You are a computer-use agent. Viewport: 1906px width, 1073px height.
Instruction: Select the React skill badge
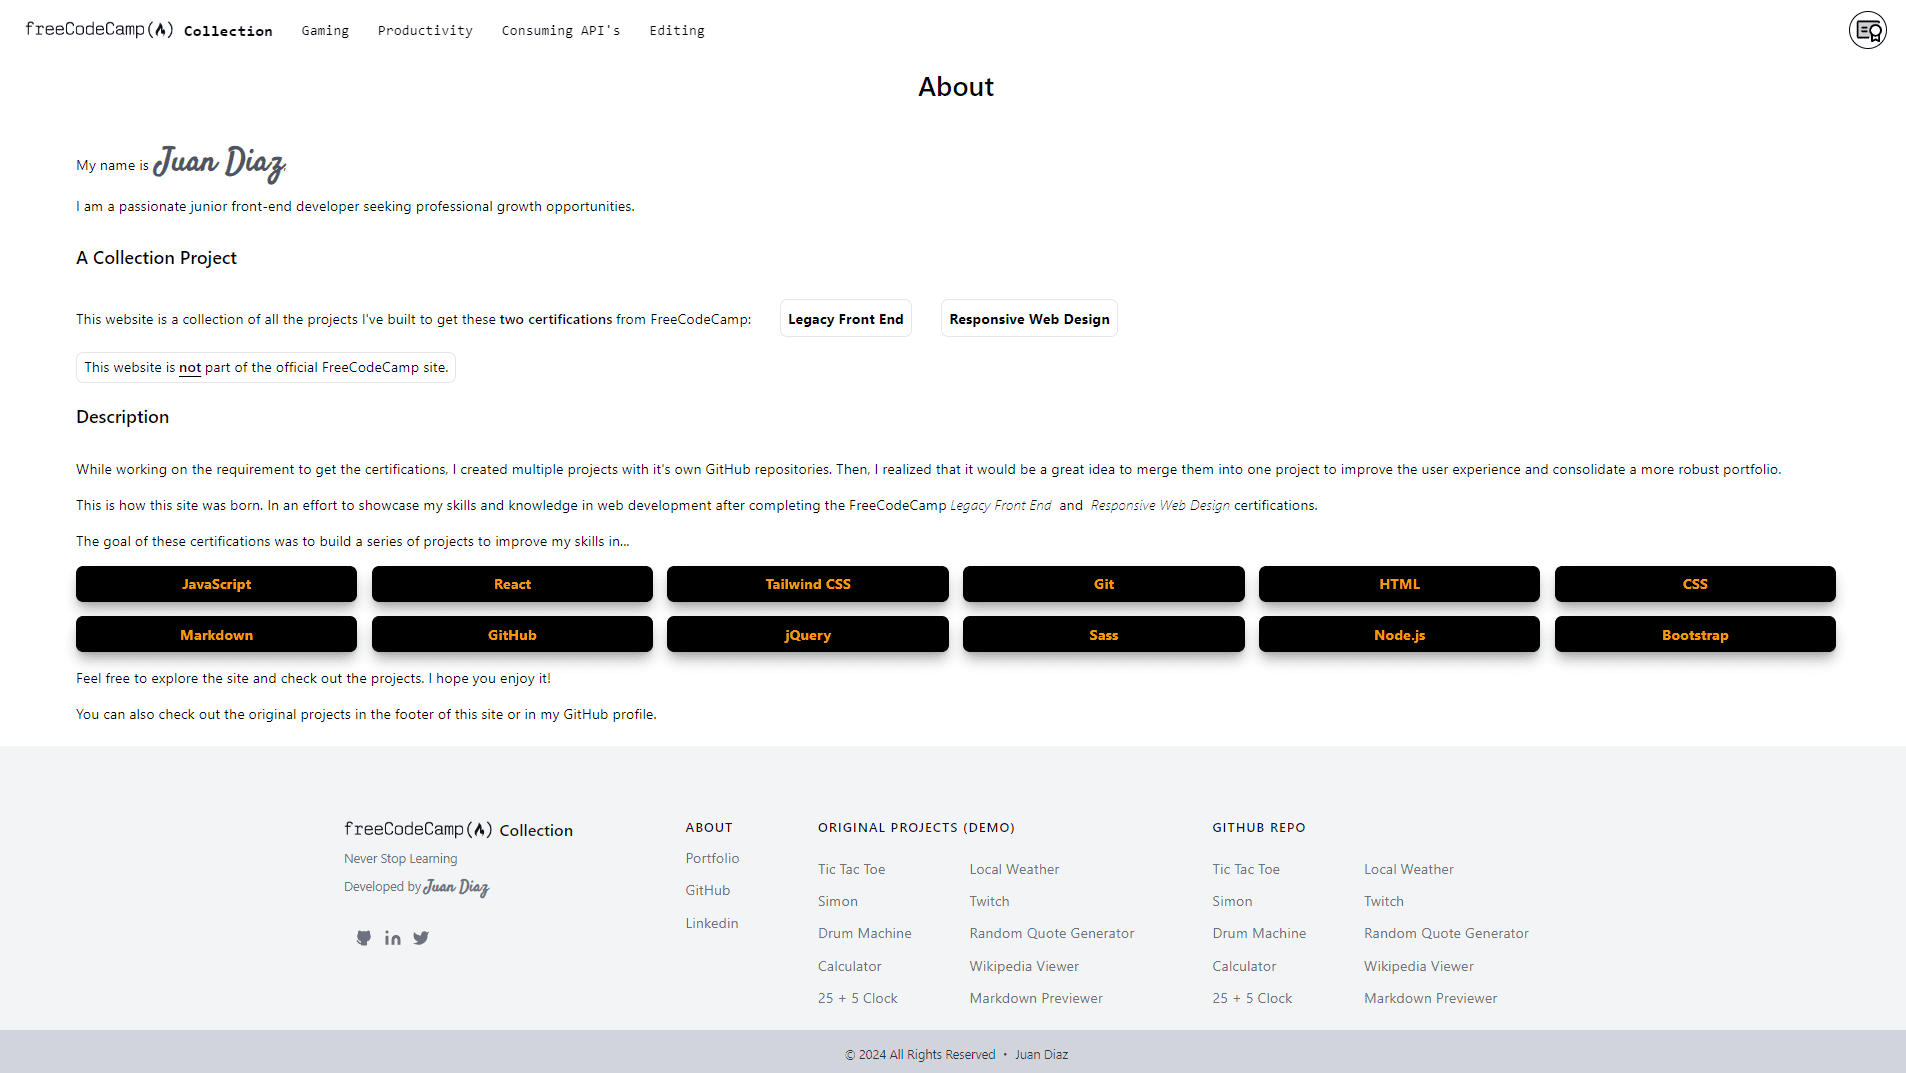tap(512, 584)
